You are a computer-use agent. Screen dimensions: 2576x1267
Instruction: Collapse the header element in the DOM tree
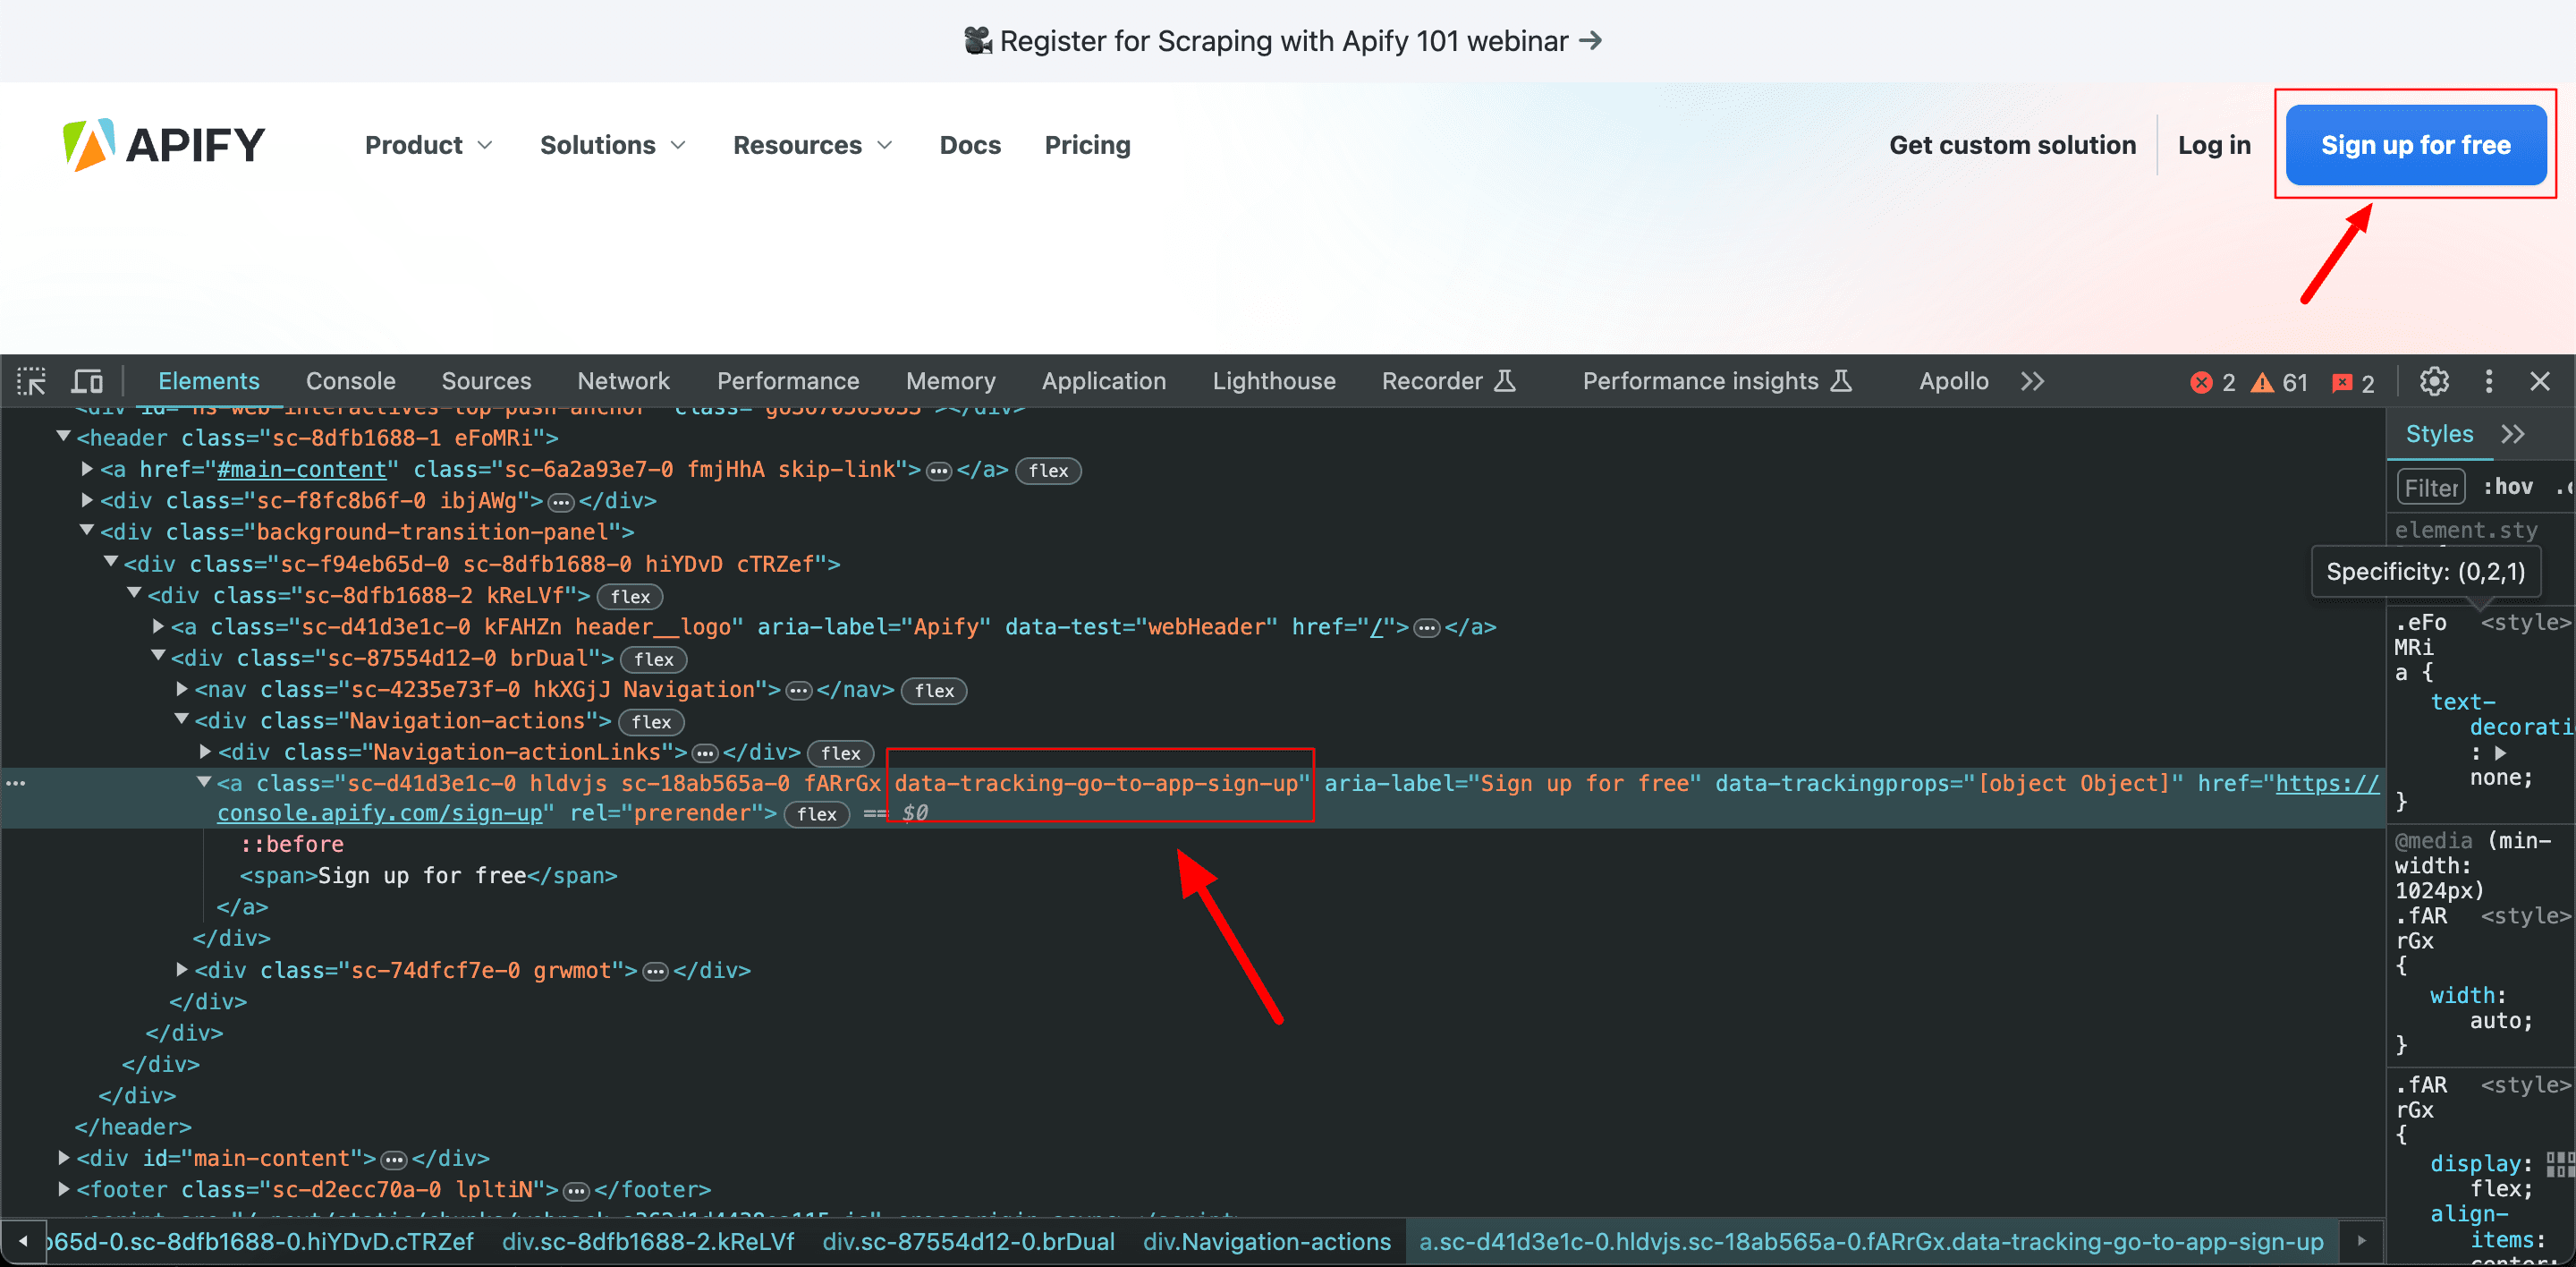[63, 436]
